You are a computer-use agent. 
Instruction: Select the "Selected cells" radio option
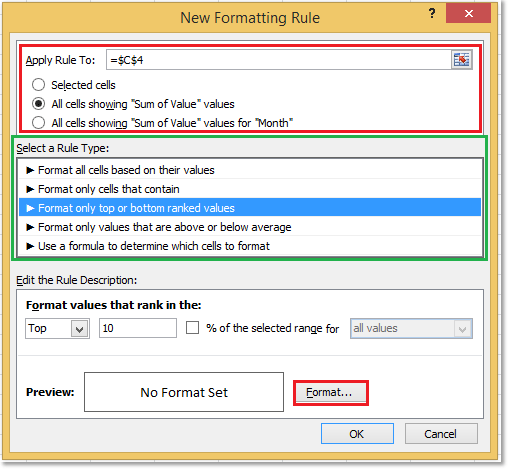point(38,85)
